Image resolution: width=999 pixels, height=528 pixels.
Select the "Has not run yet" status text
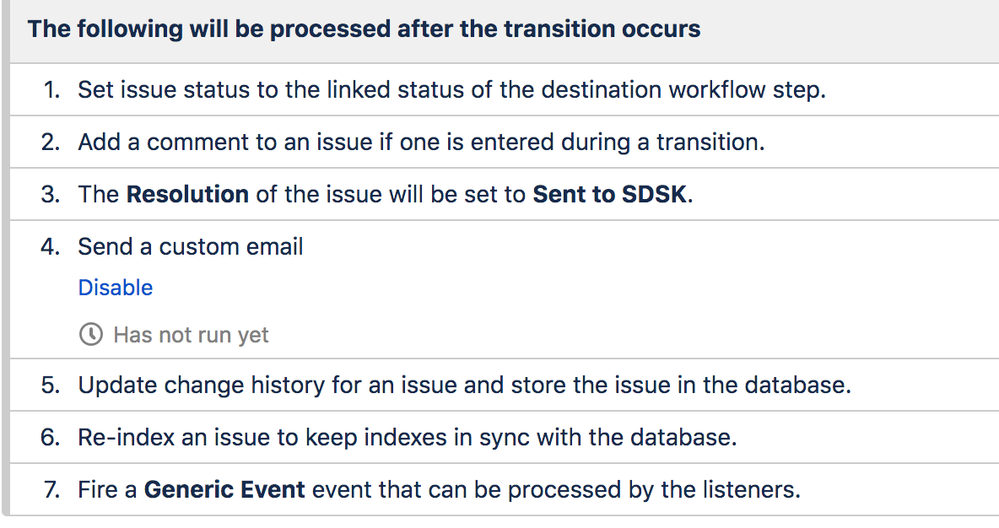point(190,335)
